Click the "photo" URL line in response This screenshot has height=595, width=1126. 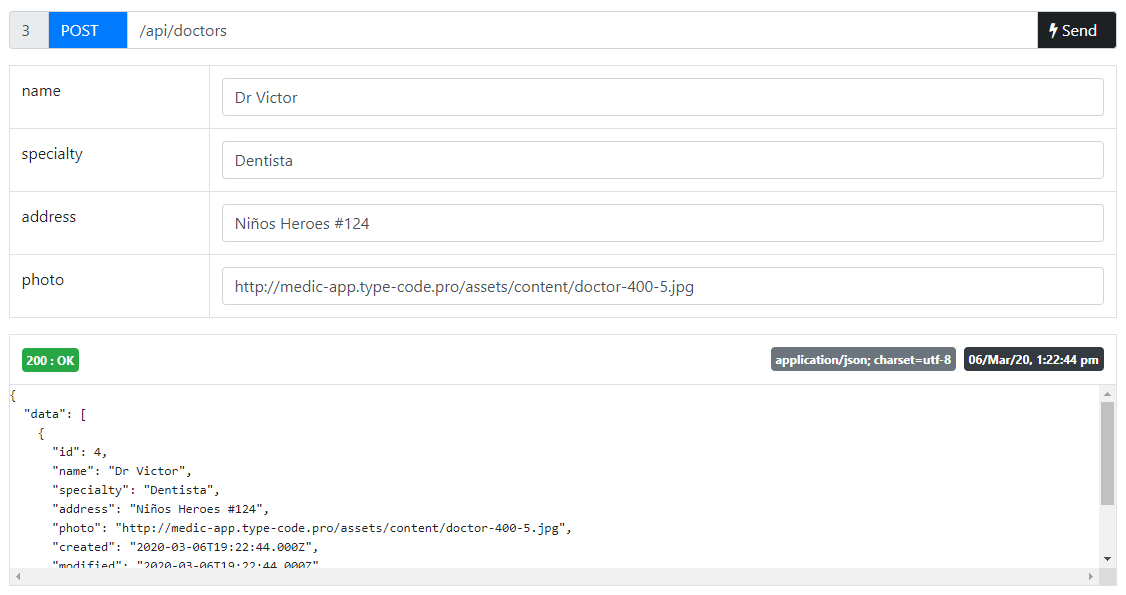(312, 528)
